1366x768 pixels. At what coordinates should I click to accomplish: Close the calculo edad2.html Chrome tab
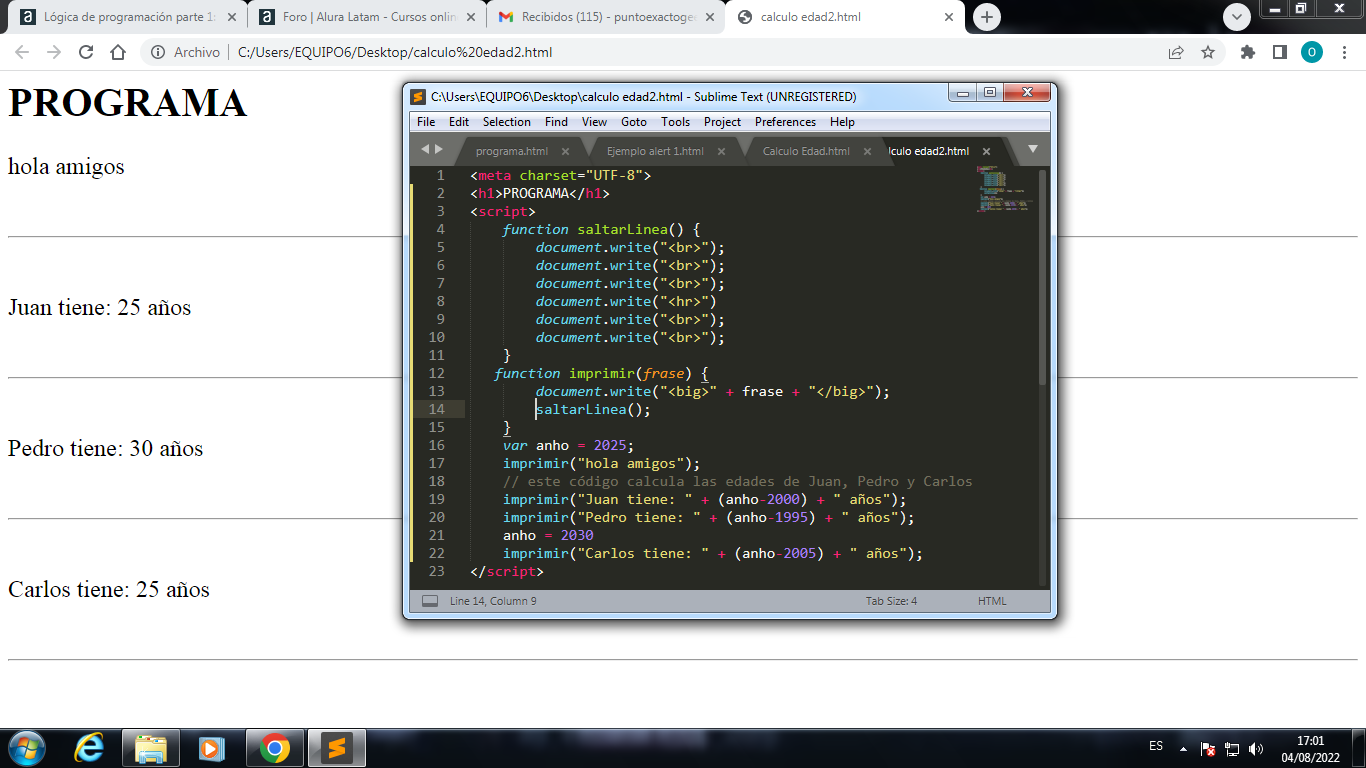tap(949, 17)
